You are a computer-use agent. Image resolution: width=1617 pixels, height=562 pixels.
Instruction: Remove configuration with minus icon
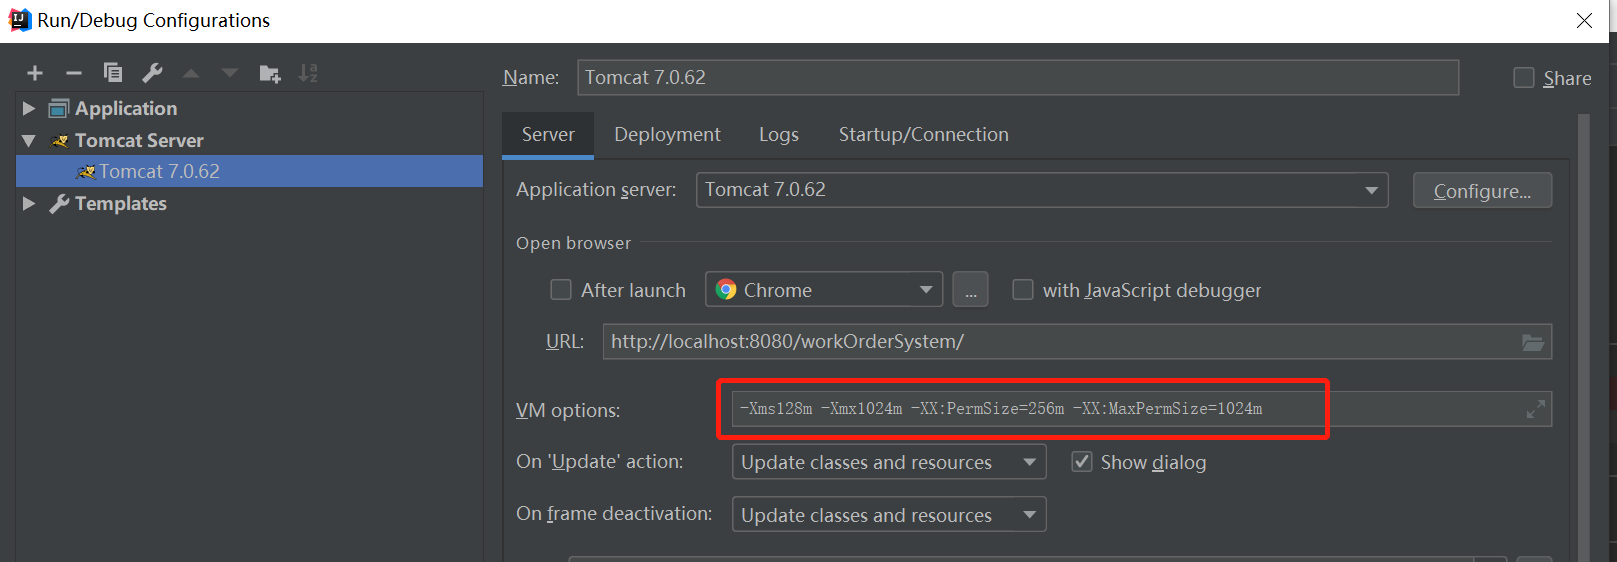pos(73,73)
